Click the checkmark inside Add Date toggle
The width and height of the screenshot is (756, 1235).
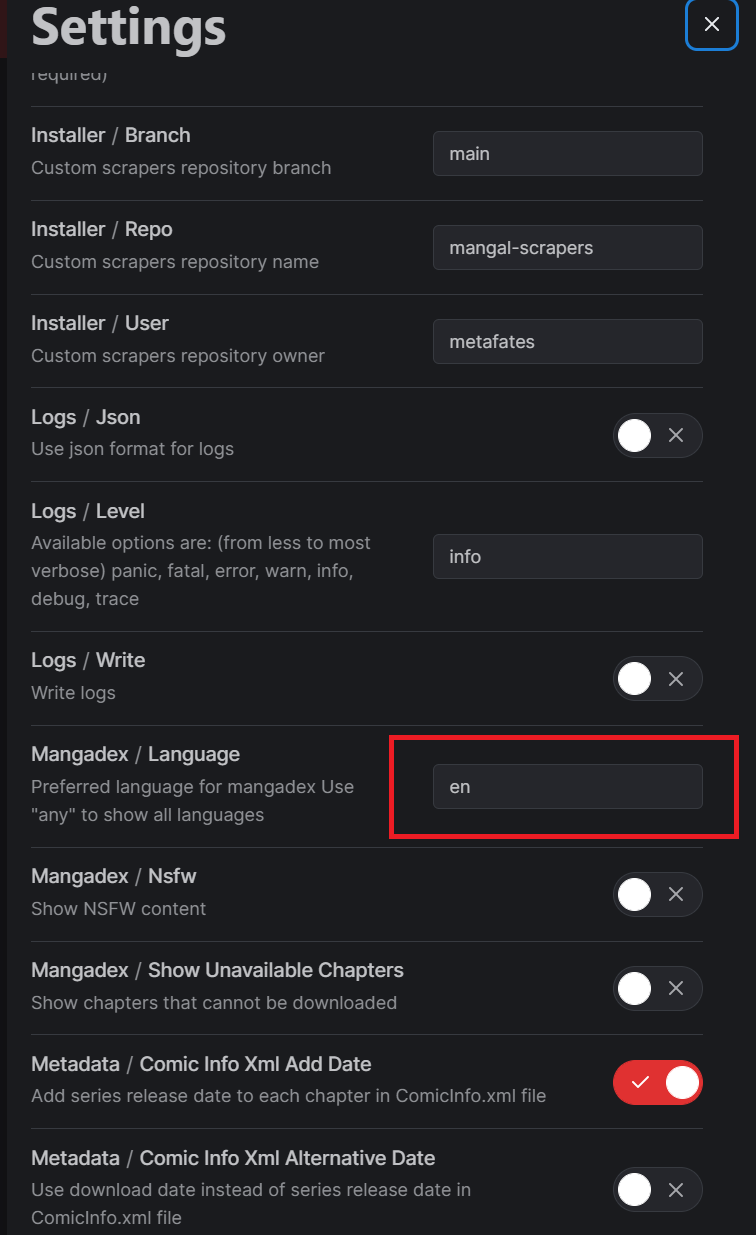point(641,1082)
